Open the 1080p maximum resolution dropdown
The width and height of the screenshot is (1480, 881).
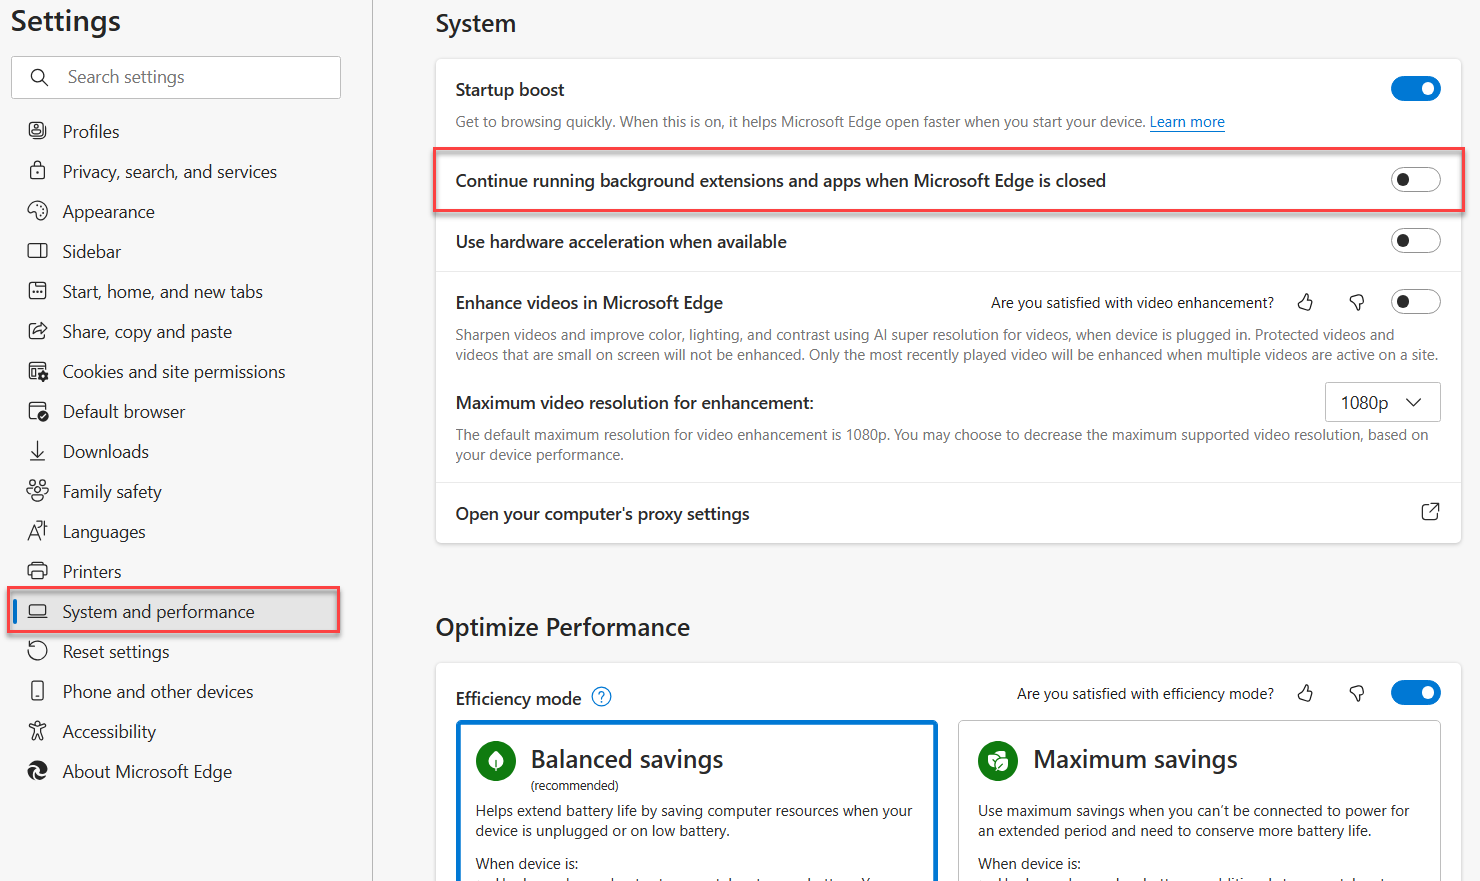[x=1382, y=402]
